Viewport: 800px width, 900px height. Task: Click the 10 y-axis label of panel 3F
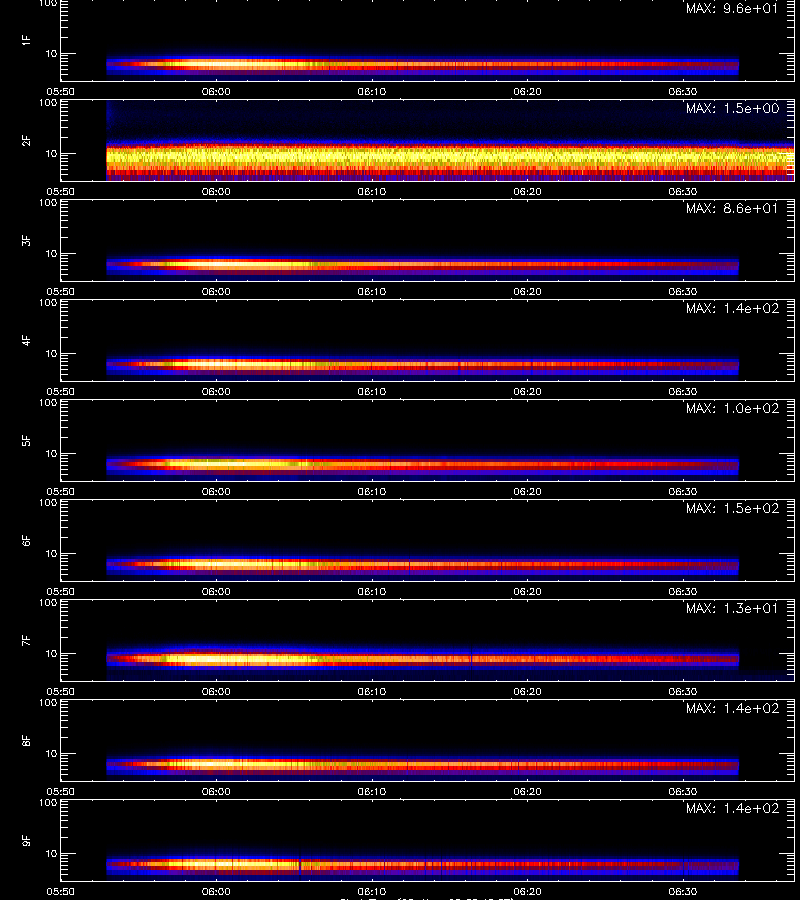51,253
